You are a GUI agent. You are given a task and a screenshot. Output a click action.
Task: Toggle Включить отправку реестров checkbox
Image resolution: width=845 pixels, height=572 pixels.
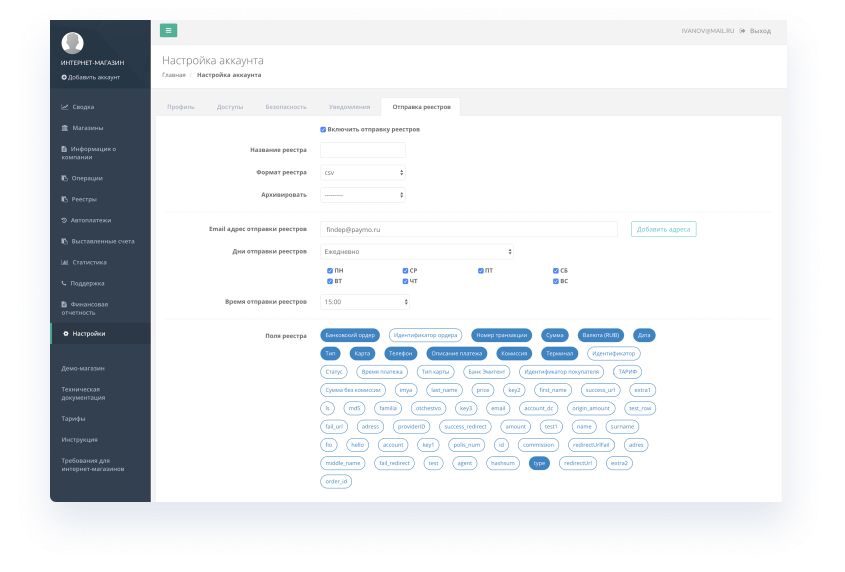pos(323,129)
